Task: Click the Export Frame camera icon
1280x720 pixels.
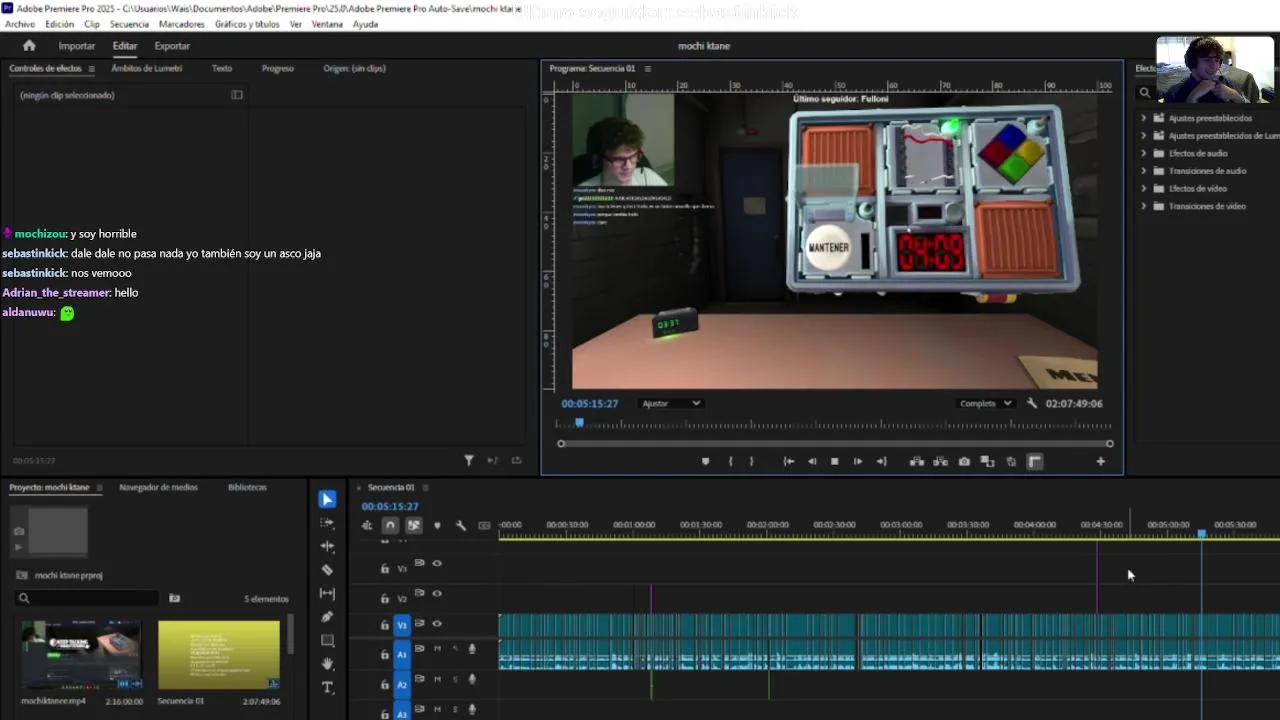Action: pyautogui.click(x=964, y=461)
